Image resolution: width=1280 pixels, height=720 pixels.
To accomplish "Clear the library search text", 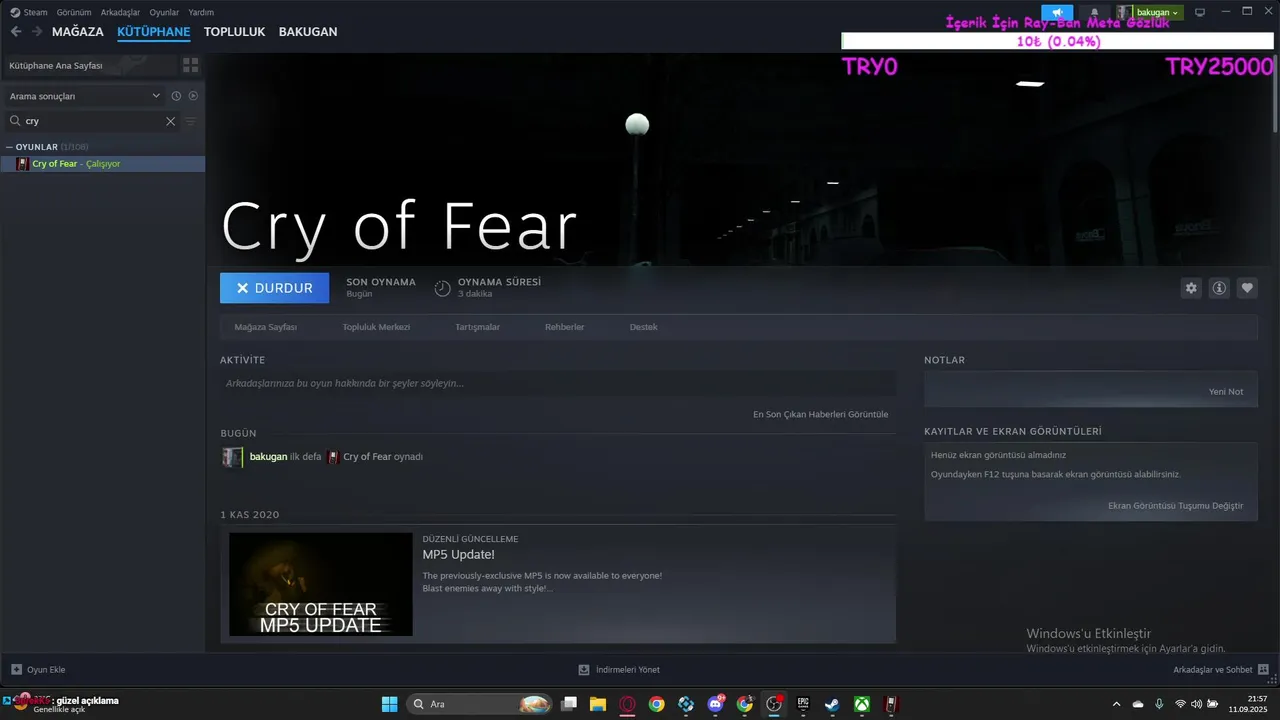I will coord(170,121).
